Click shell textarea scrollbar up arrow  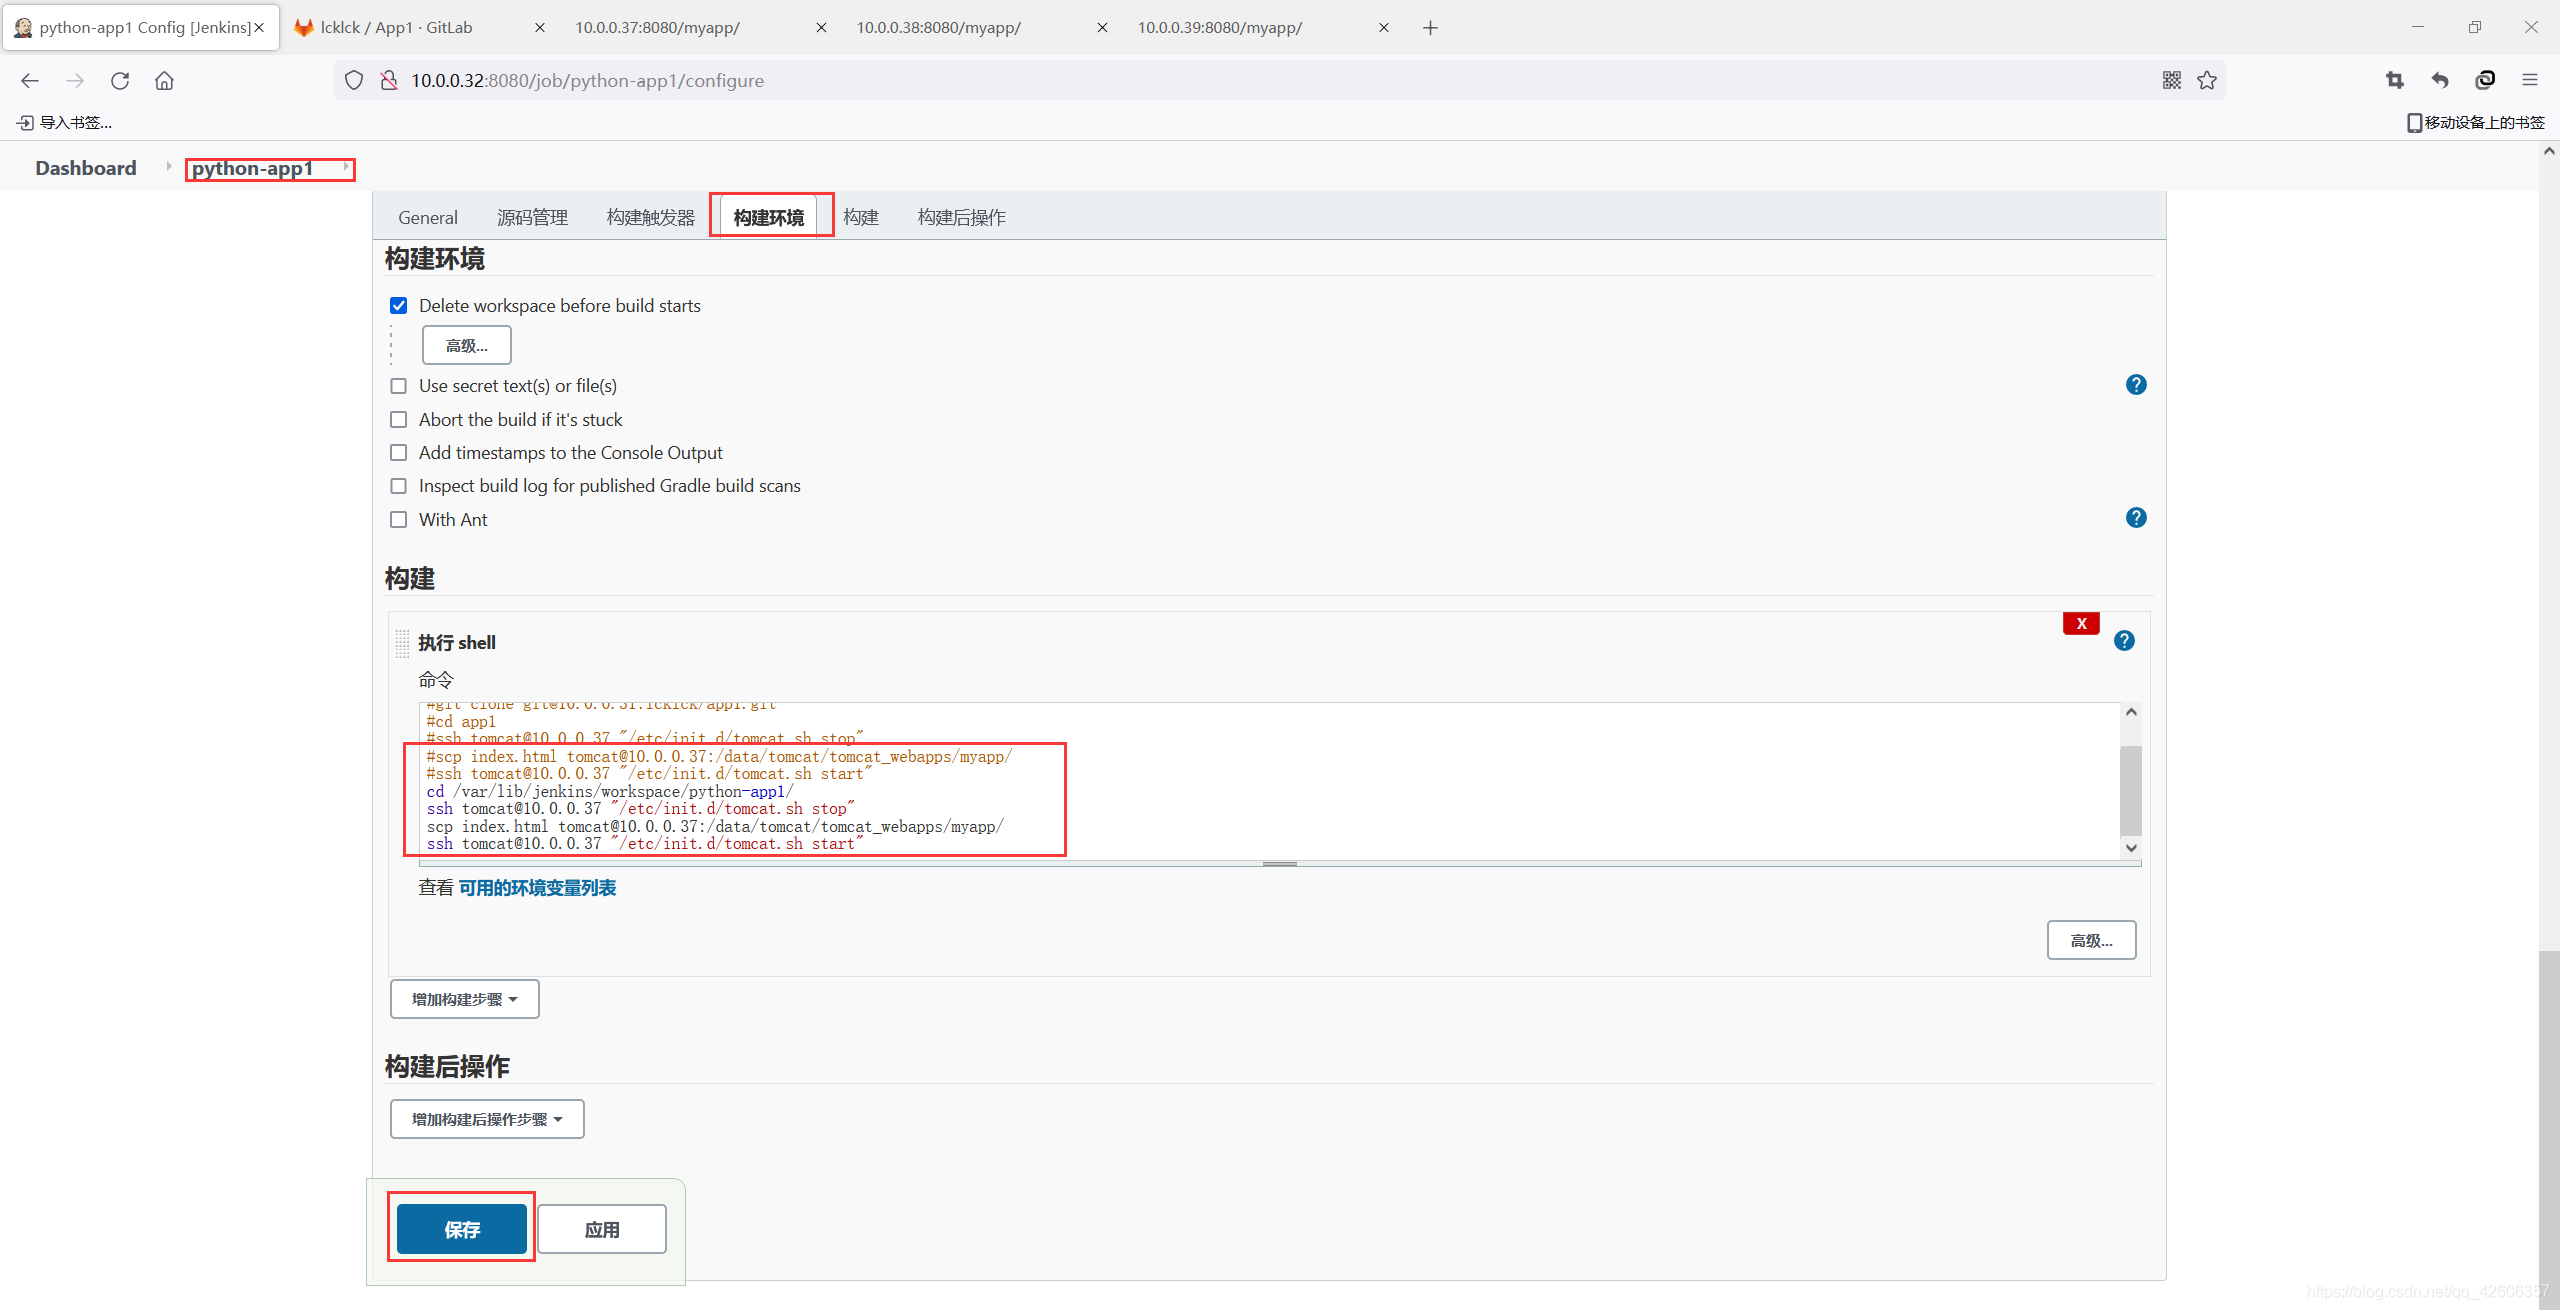(2131, 712)
